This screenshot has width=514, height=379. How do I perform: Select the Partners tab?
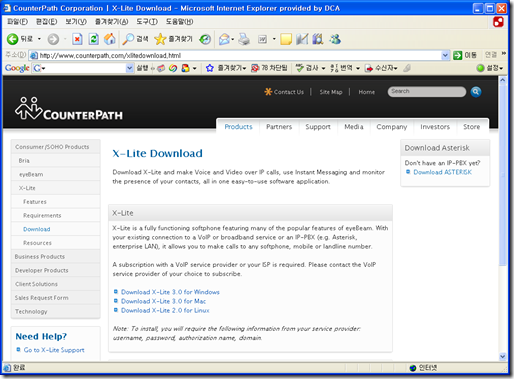(279, 127)
